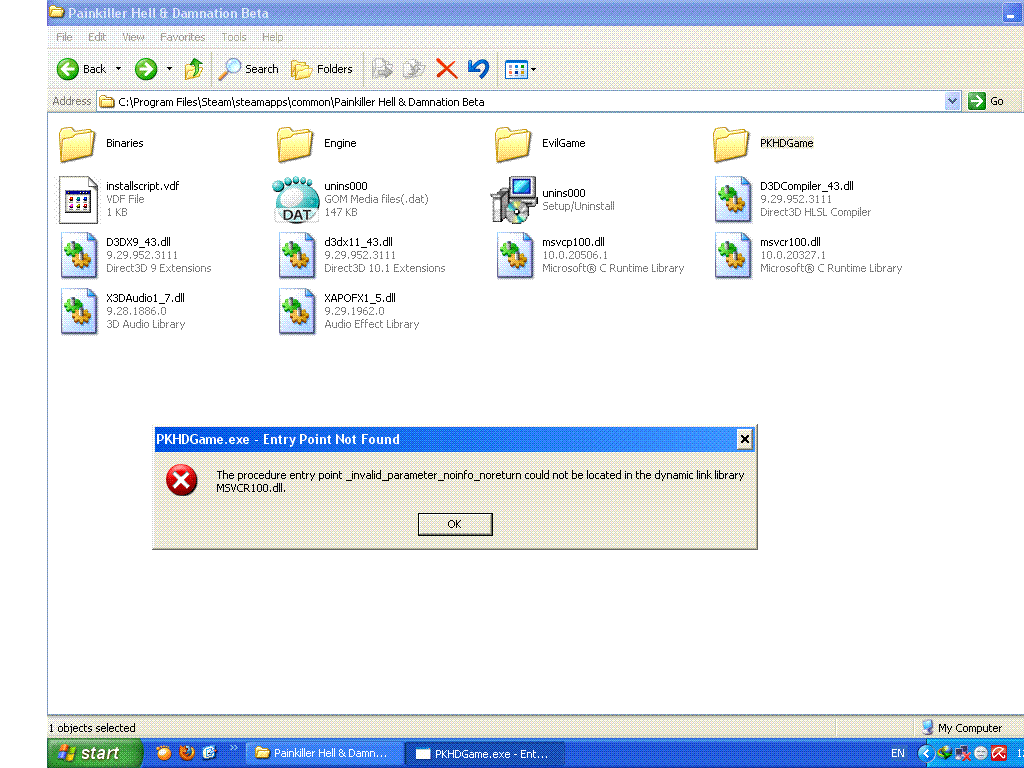This screenshot has width=1024, height=768.
Task: Select the msvcr100.dll file icon
Action: tap(733, 255)
